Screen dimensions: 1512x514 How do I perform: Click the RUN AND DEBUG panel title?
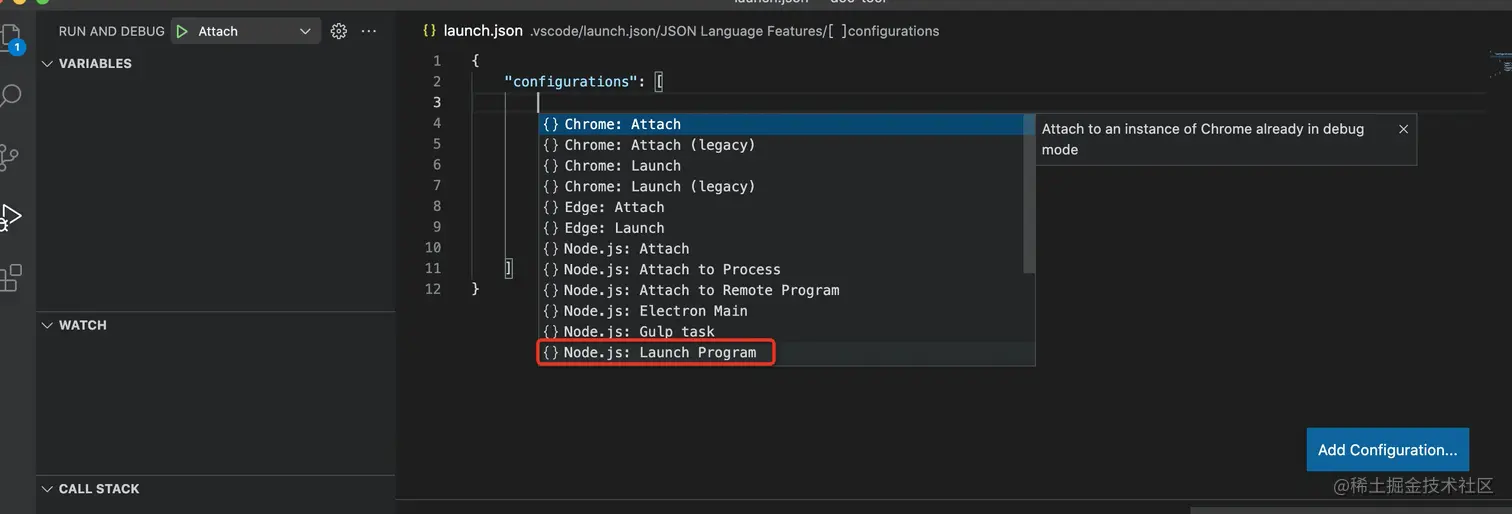tap(111, 31)
